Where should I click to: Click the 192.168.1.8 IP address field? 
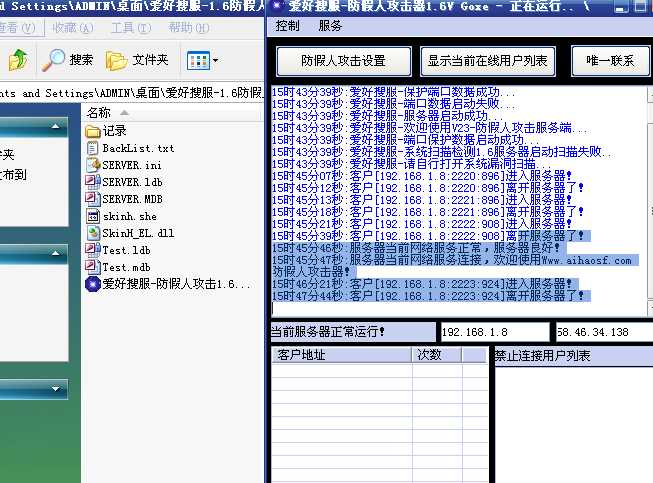tap(493, 332)
